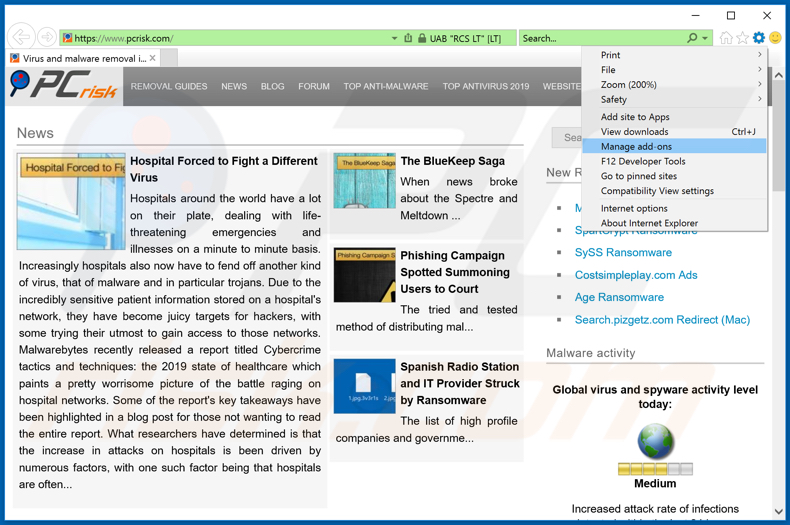790x525 pixels.
Task: Open the Tools gear icon
Action: point(759,38)
